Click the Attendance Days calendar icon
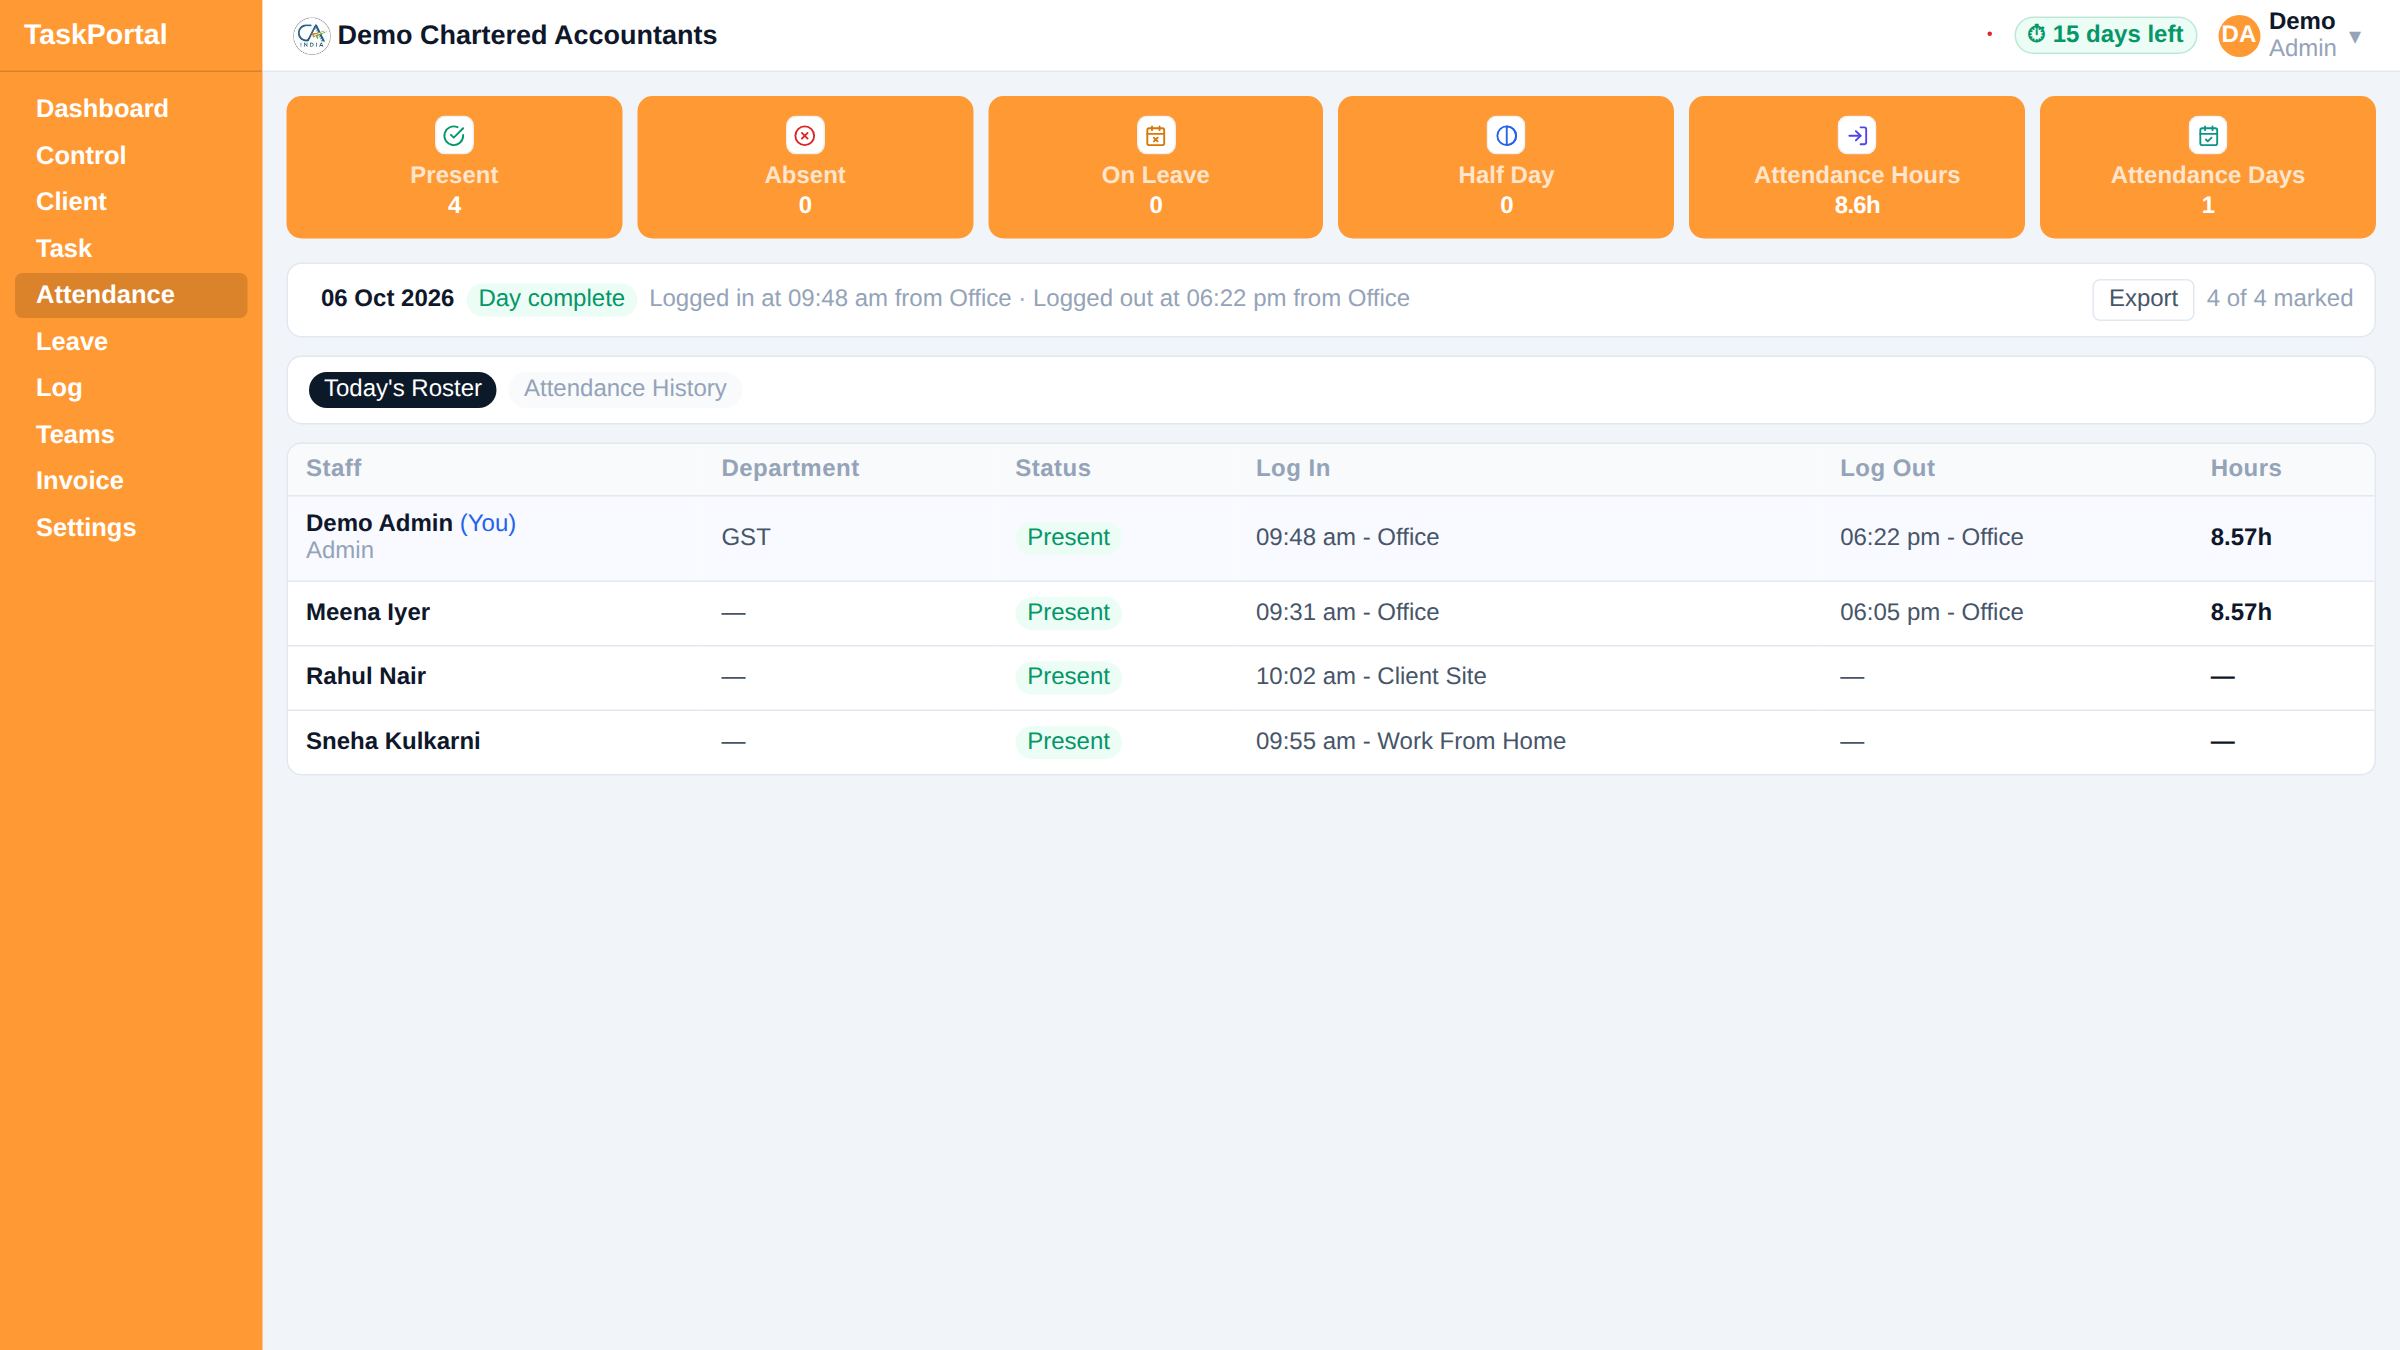This screenshot has height=1350, width=2400. (2208, 135)
